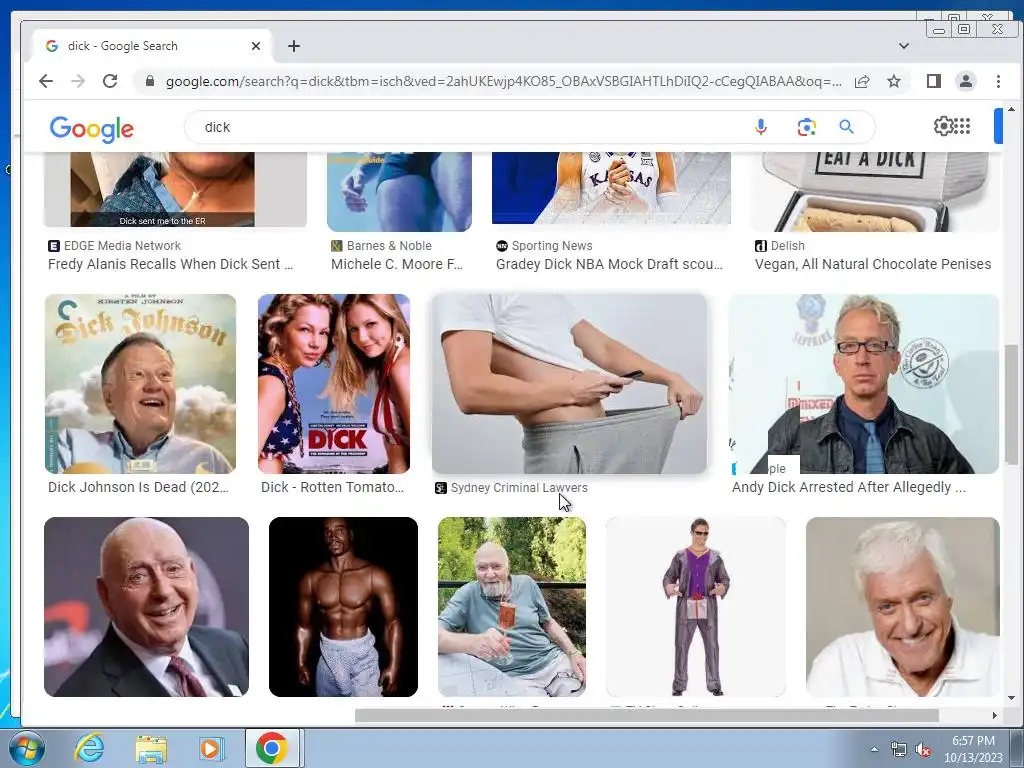Click 'Dick Johnson Is Dead (202...' title
This screenshot has width=1024, height=768.
click(138, 487)
